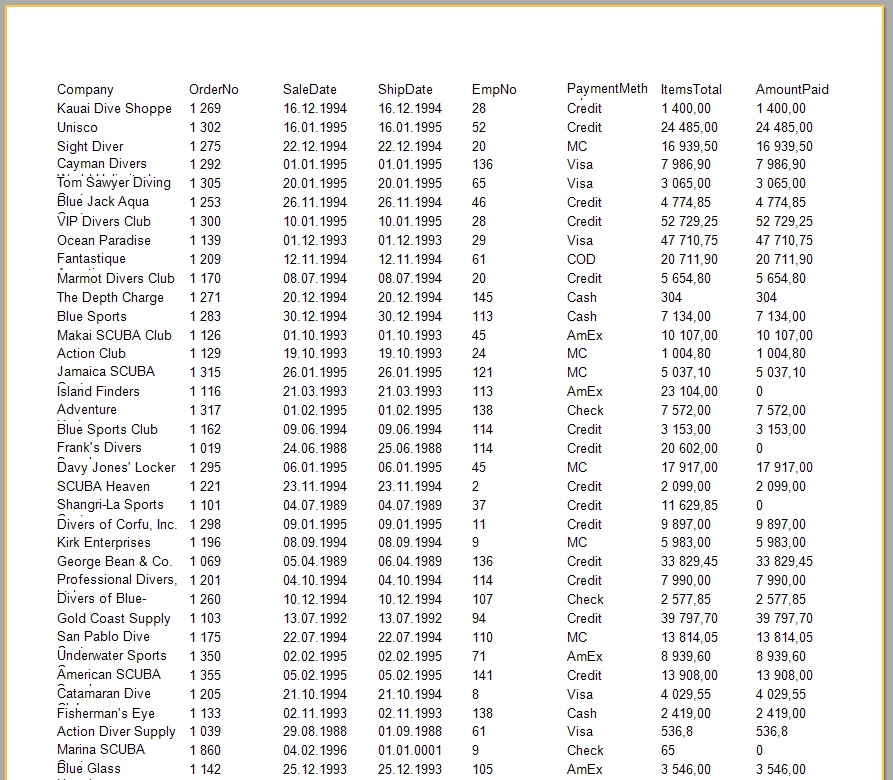
Task: Select the Professional Divers, entry
Action: click(117, 580)
